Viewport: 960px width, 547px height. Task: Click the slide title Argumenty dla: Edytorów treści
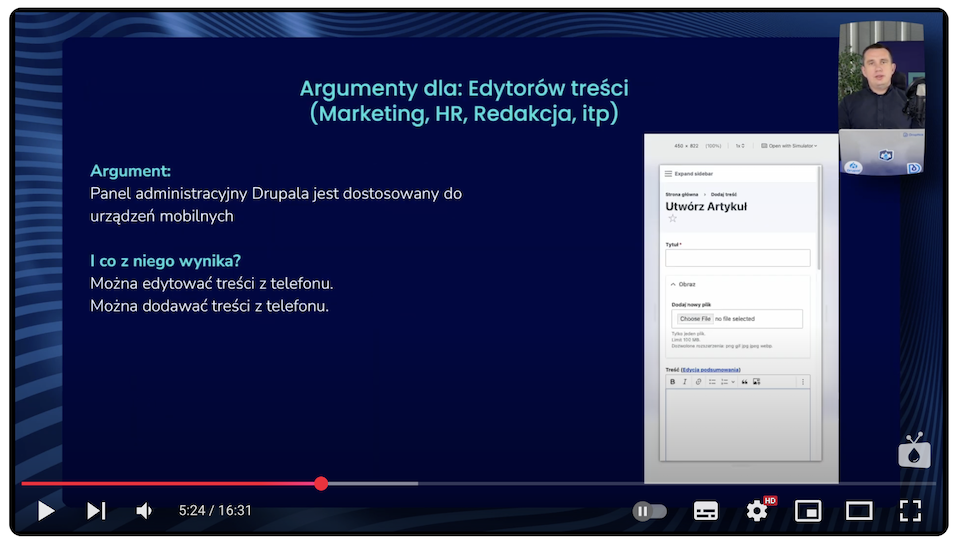pyautogui.click(x=464, y=89)
